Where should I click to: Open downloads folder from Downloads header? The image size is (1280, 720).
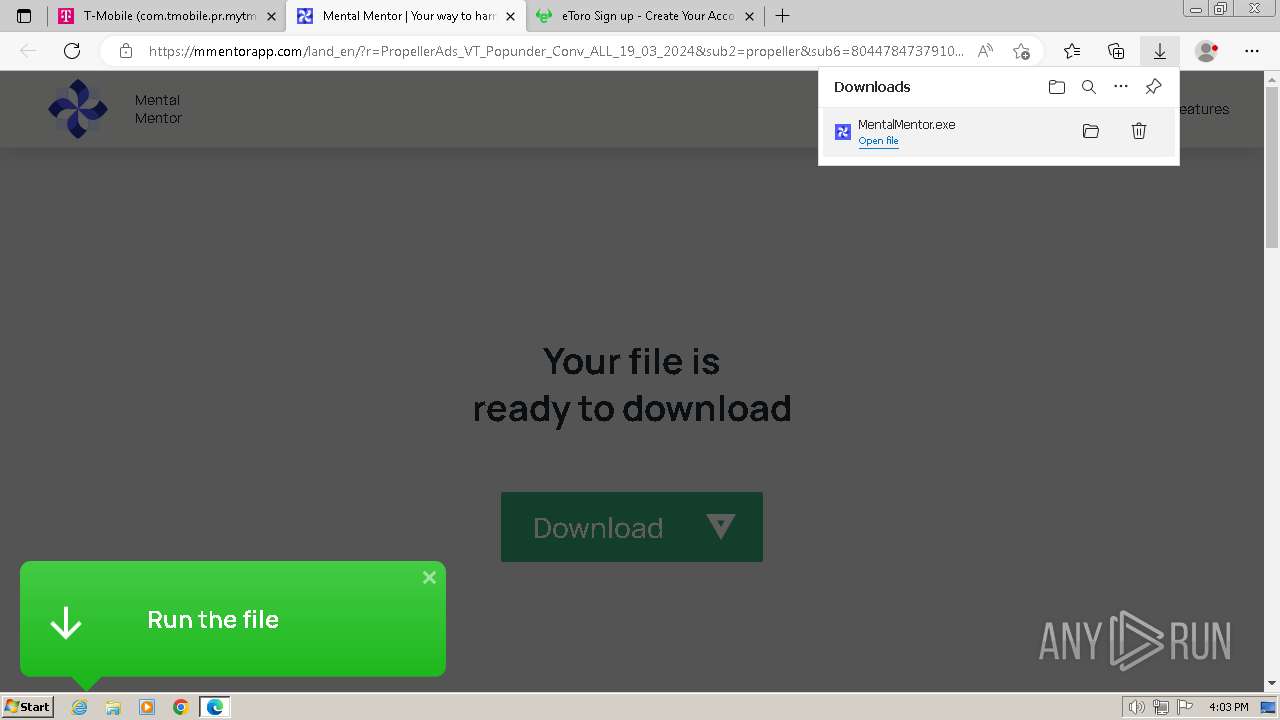tap(1057, 87)
